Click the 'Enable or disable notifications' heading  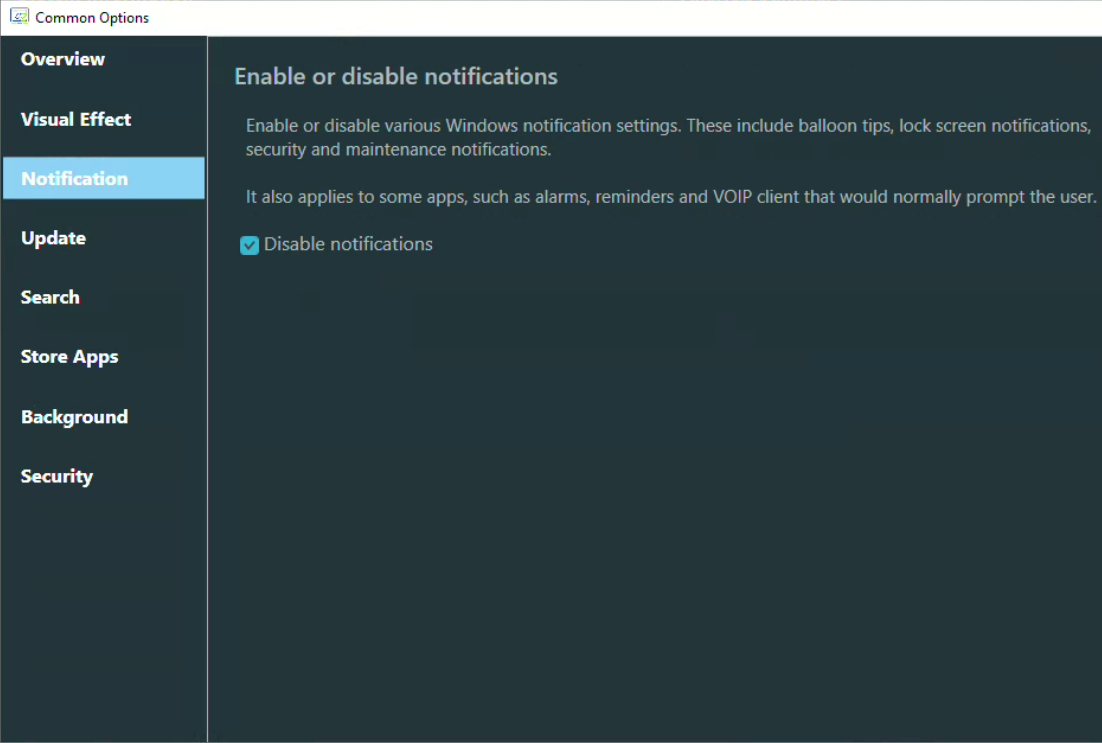396,76
